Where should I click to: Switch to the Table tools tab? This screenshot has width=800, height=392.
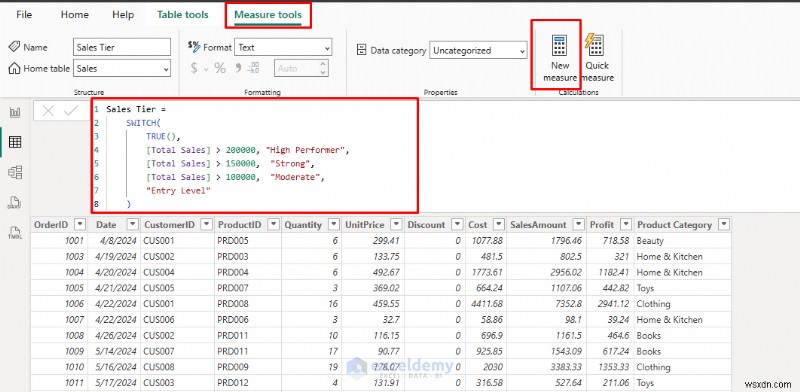pyautogui.click(x=183, y=15)
